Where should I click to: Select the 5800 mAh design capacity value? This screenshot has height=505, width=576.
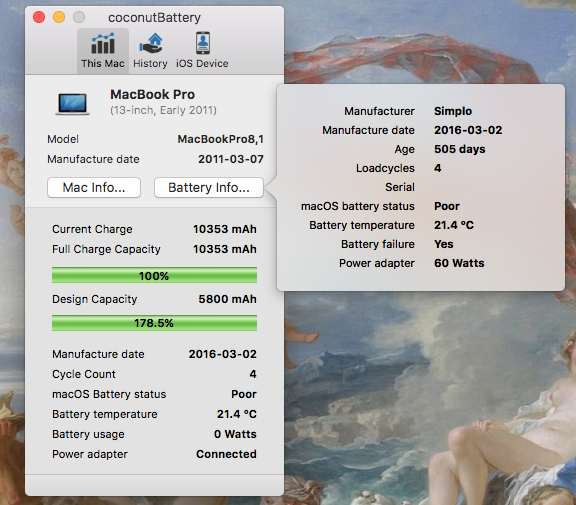tap(227, 299)
